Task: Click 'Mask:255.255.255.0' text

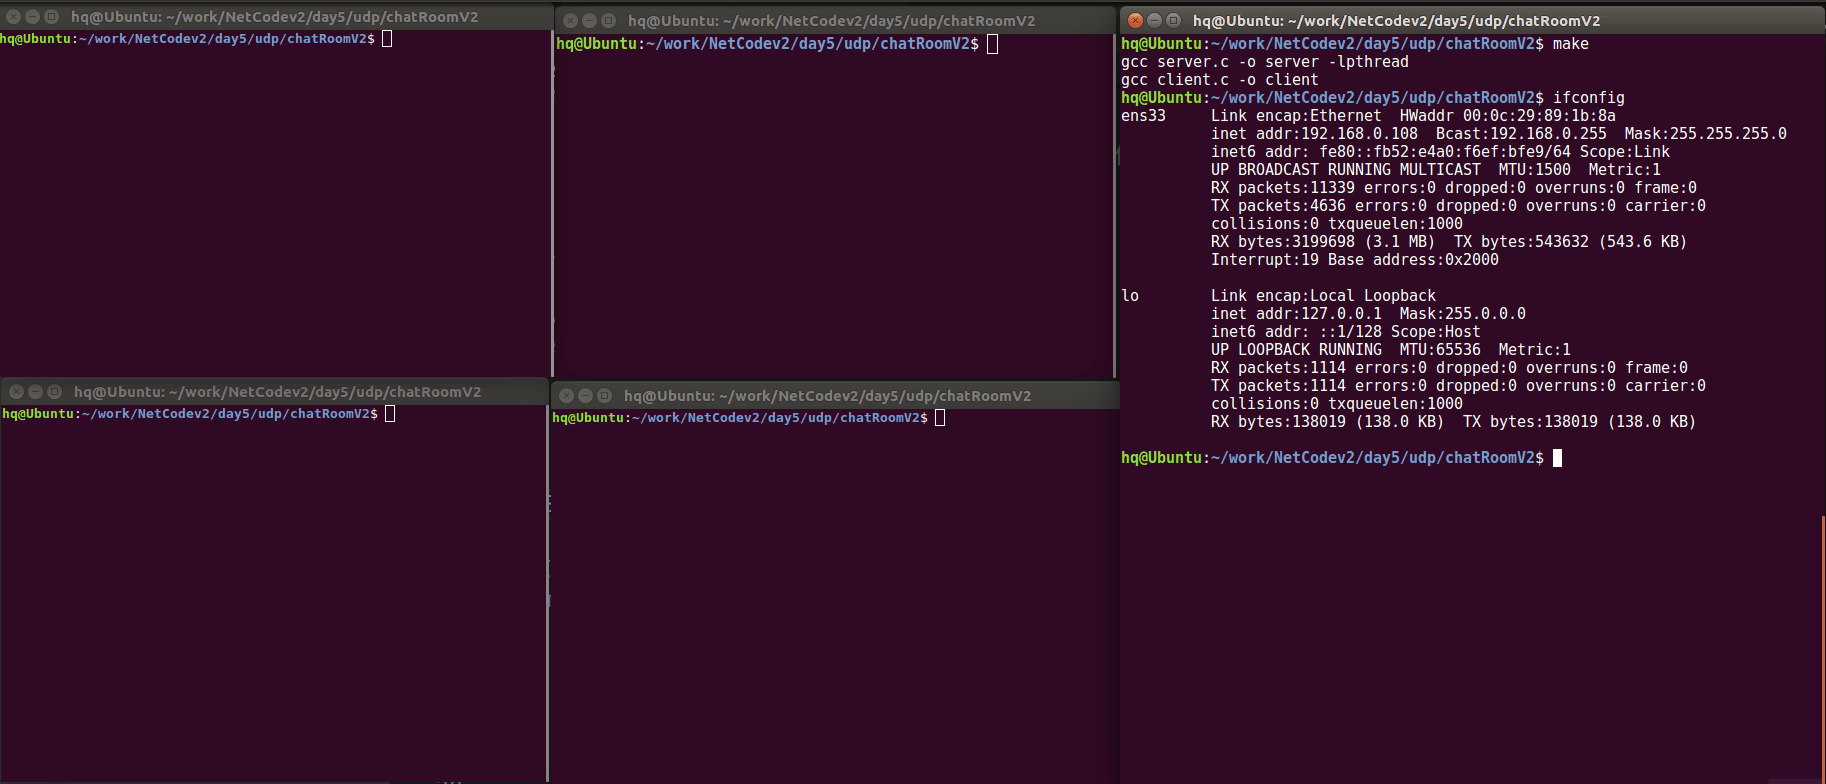Action: [x=1705, y=134]
